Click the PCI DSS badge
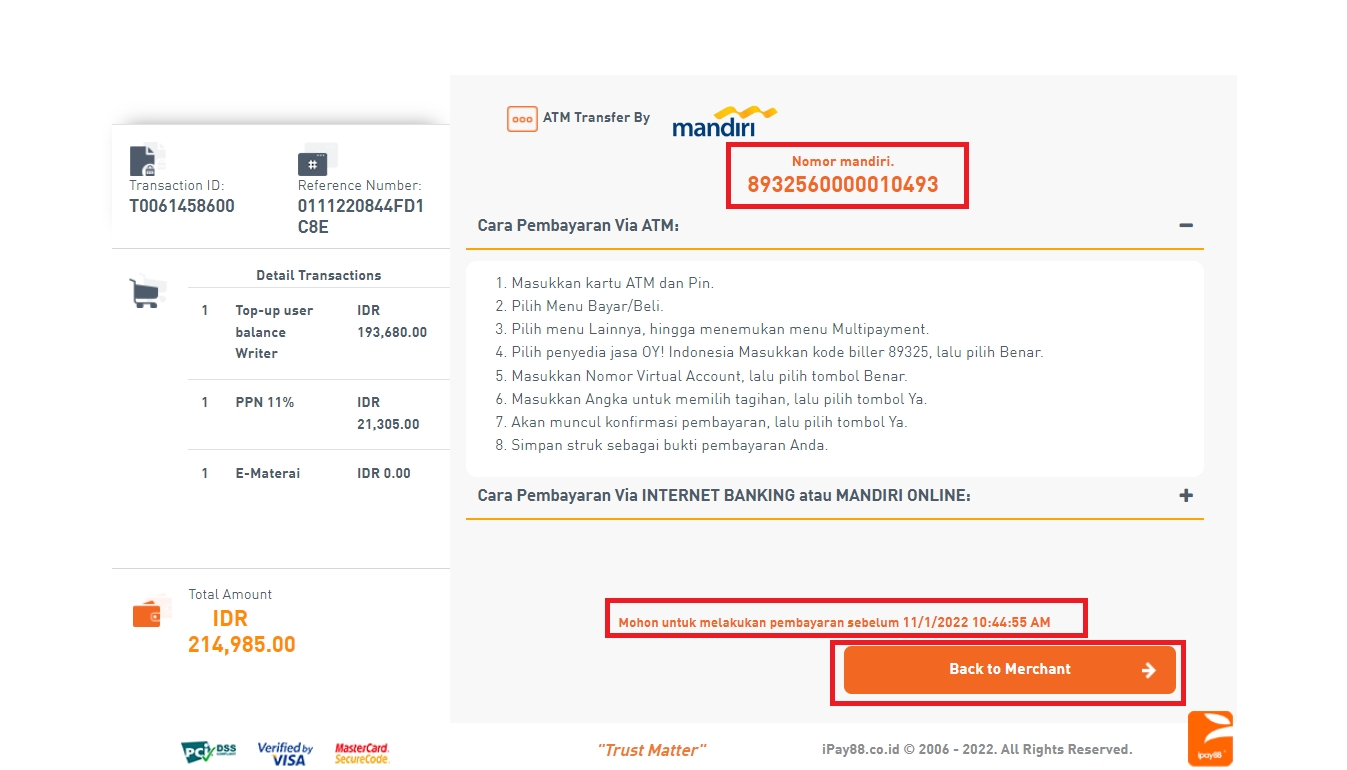 (210, 751)
